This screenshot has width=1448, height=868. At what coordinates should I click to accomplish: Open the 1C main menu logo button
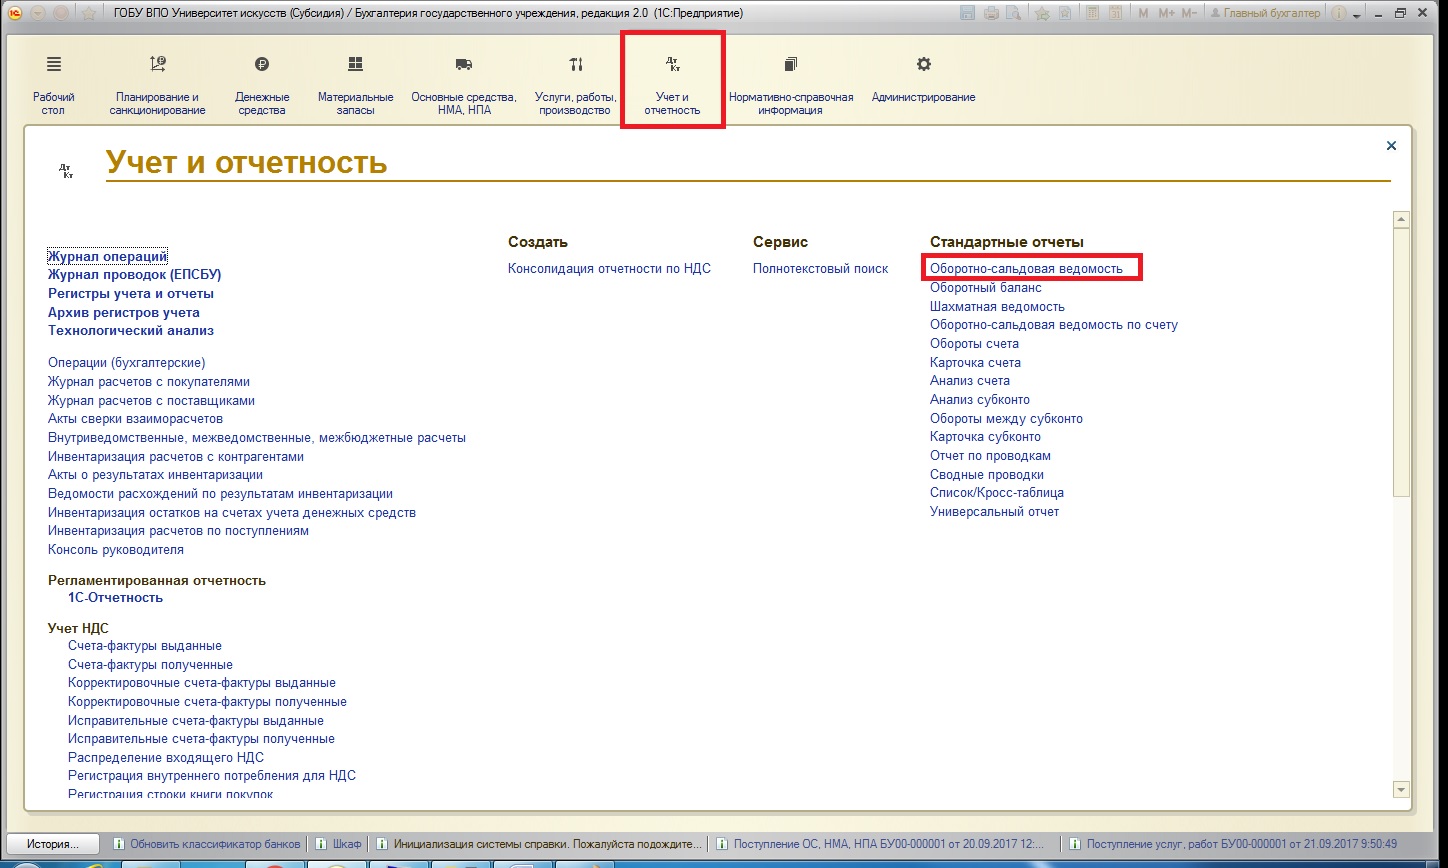coord(14,13)
